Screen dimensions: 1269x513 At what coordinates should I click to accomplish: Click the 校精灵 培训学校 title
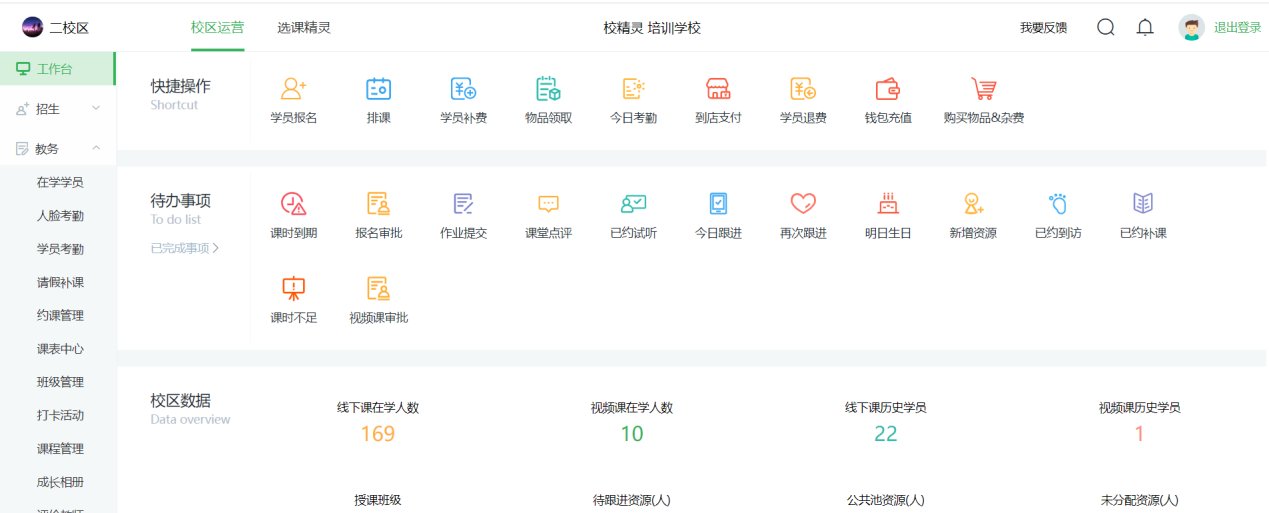(652, 28)
